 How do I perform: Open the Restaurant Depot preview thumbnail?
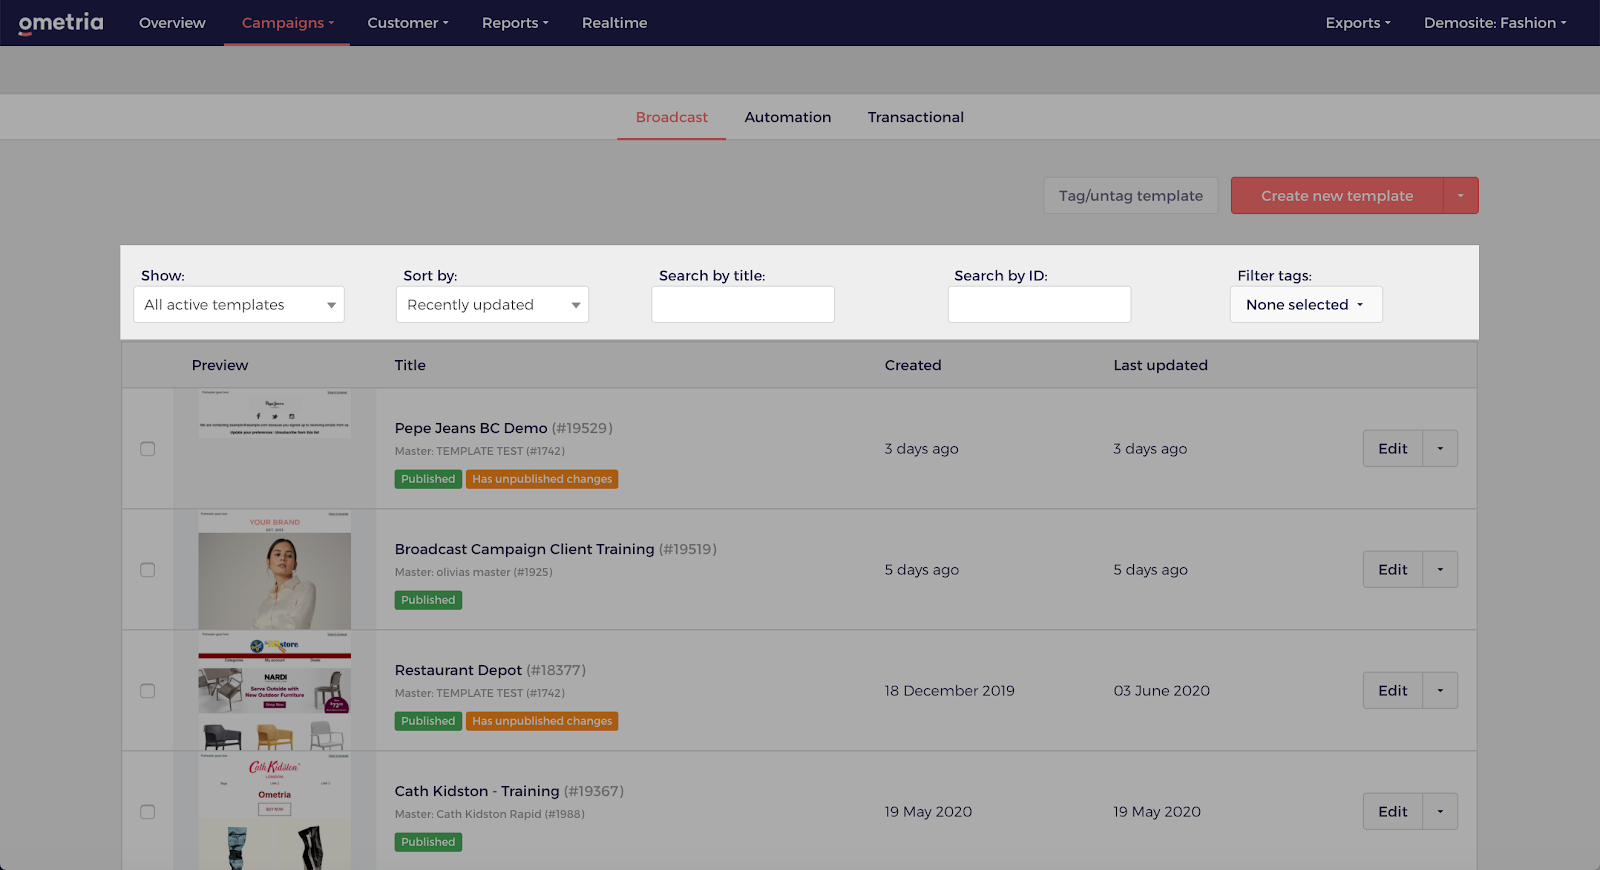(275, 691)
